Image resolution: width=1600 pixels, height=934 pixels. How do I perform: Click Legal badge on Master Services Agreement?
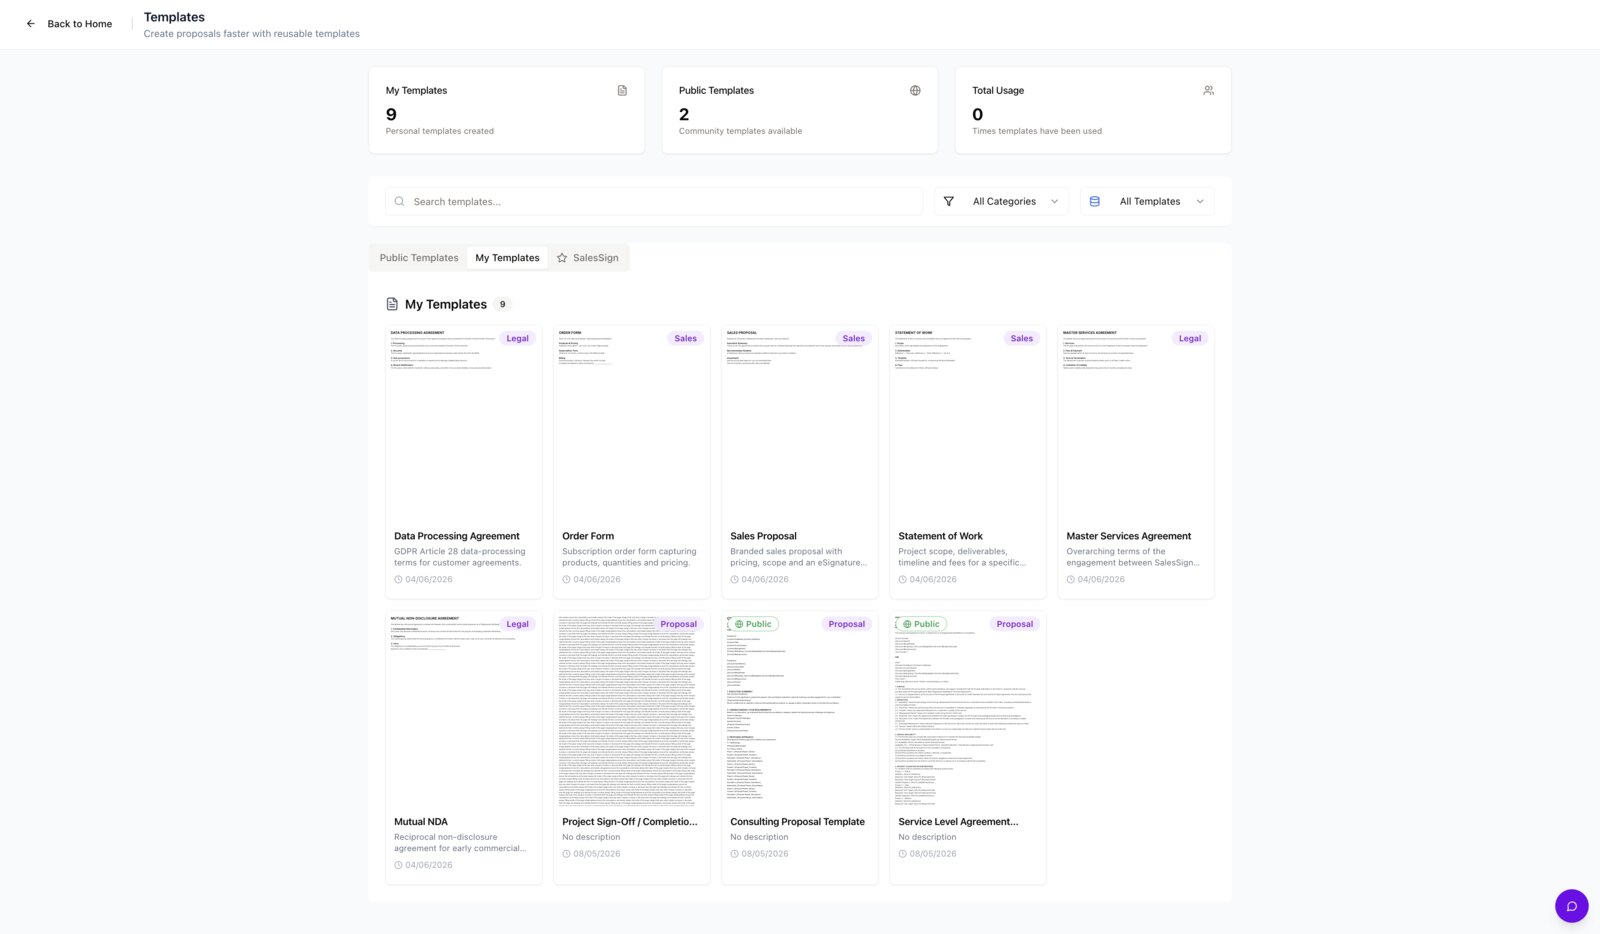coord(1189,339)
